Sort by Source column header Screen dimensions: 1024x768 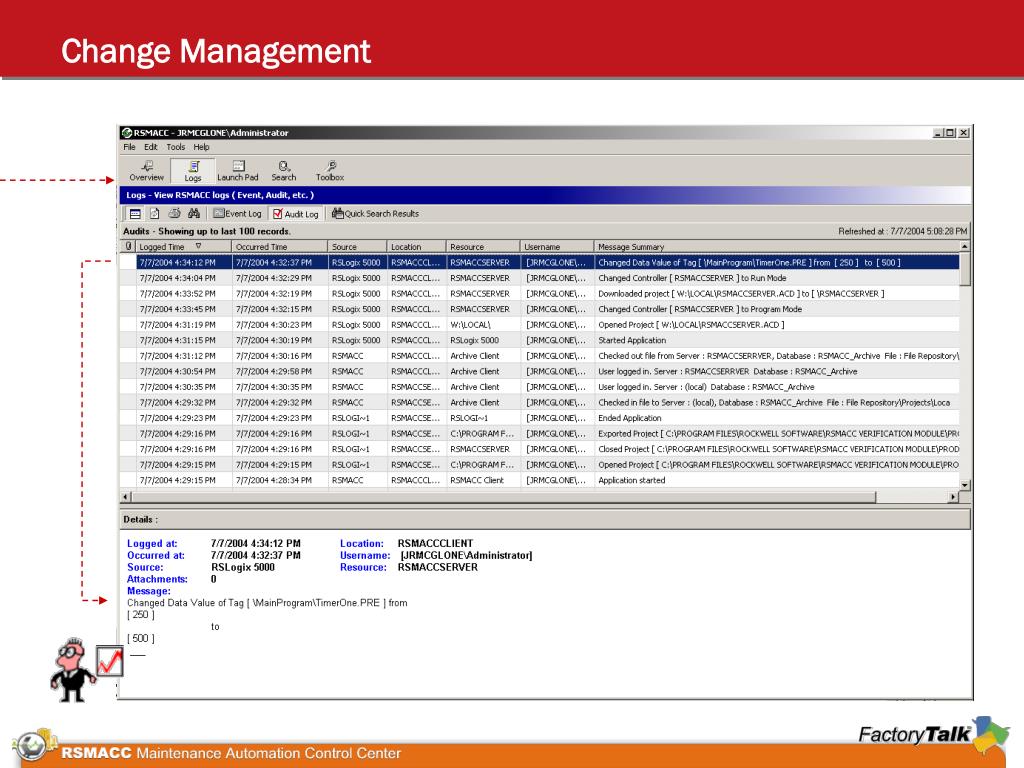(357, 247)
